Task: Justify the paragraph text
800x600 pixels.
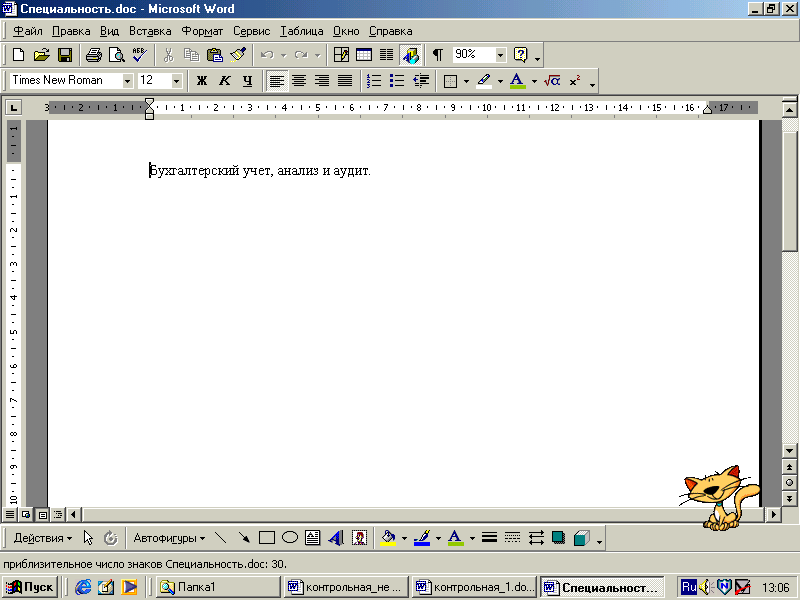Action: [345, 81]
